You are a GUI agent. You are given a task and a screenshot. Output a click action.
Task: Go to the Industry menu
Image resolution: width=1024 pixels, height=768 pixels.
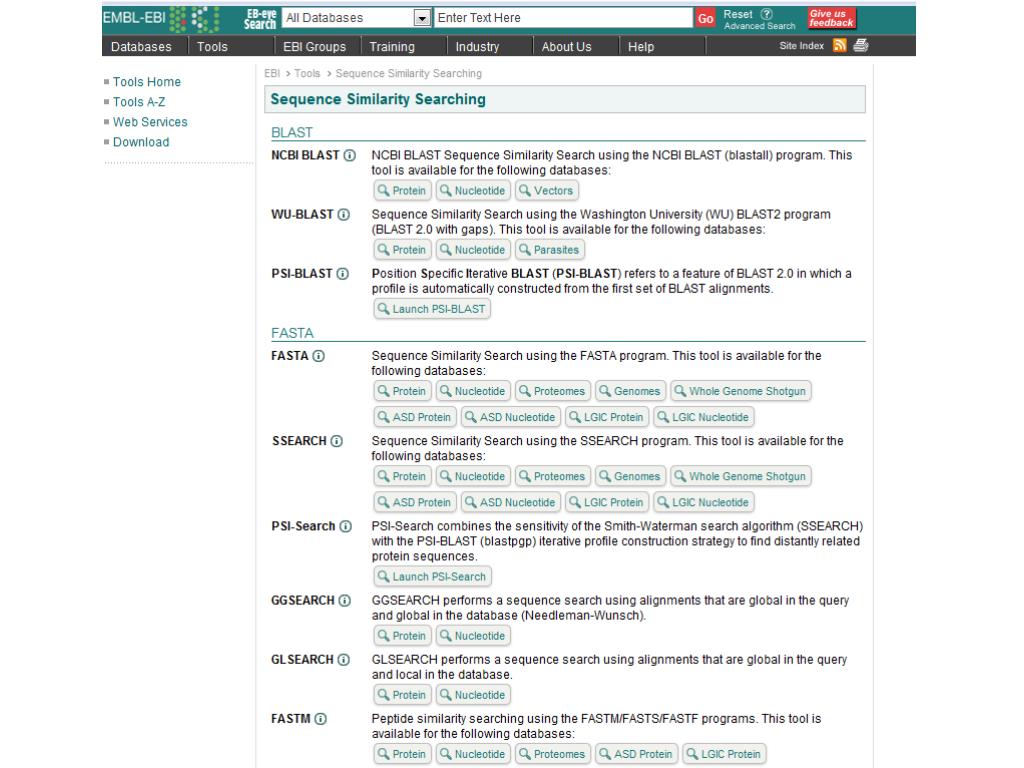477,46
